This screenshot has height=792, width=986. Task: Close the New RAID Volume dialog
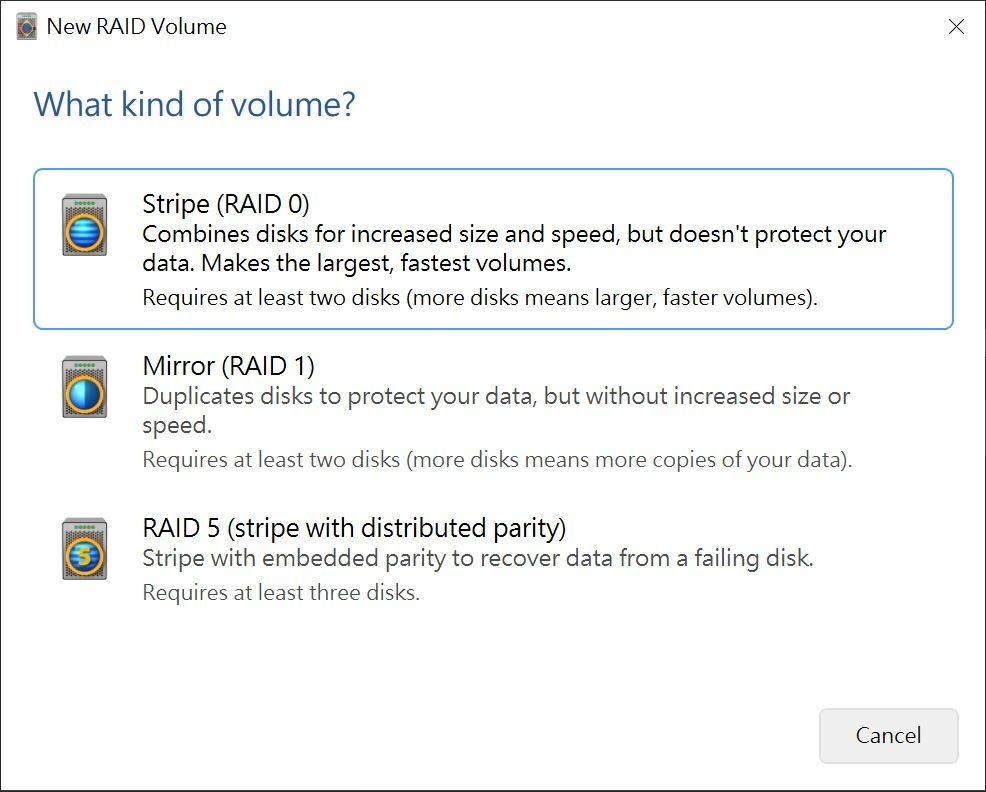[x=956, y=26]
